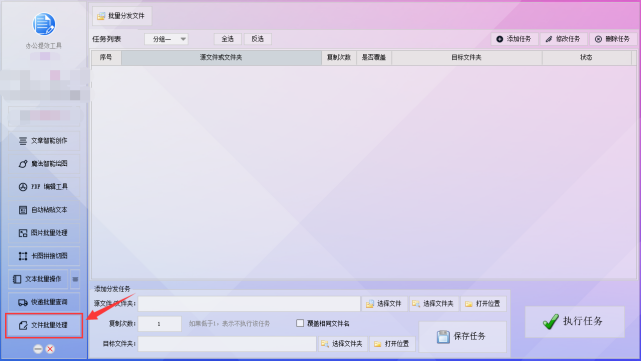The height and width of the screenshot is (361, 642).
Task: Open the PDF 编辑工具 sidebar item
Action: pyautogui.click(x=44, y=187)
